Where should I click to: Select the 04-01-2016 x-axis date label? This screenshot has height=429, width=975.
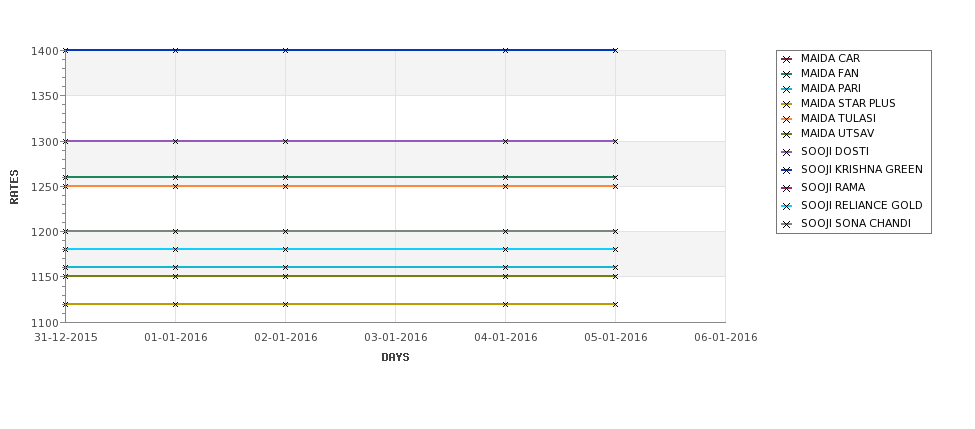point(506,337)
